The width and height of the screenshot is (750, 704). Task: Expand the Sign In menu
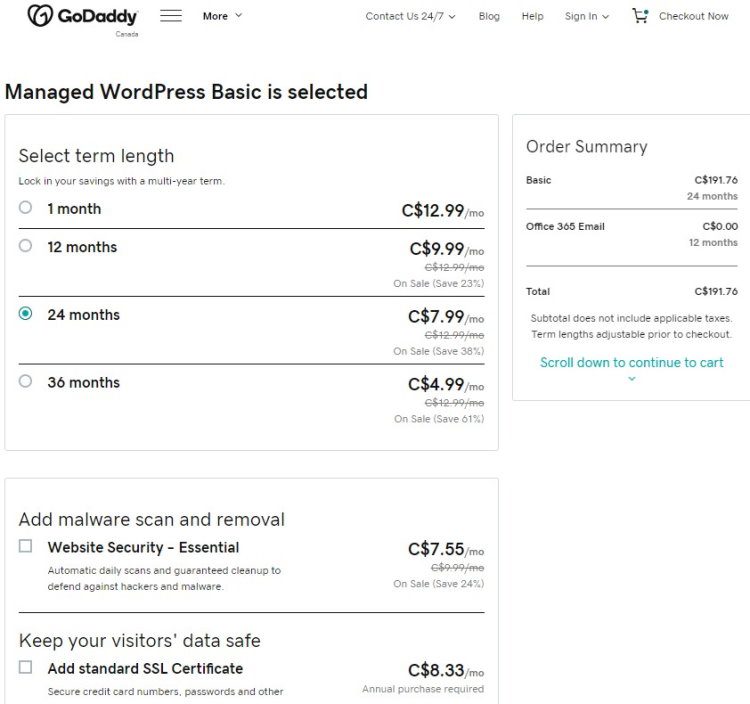pyautogui.click(x=586, y=16)
